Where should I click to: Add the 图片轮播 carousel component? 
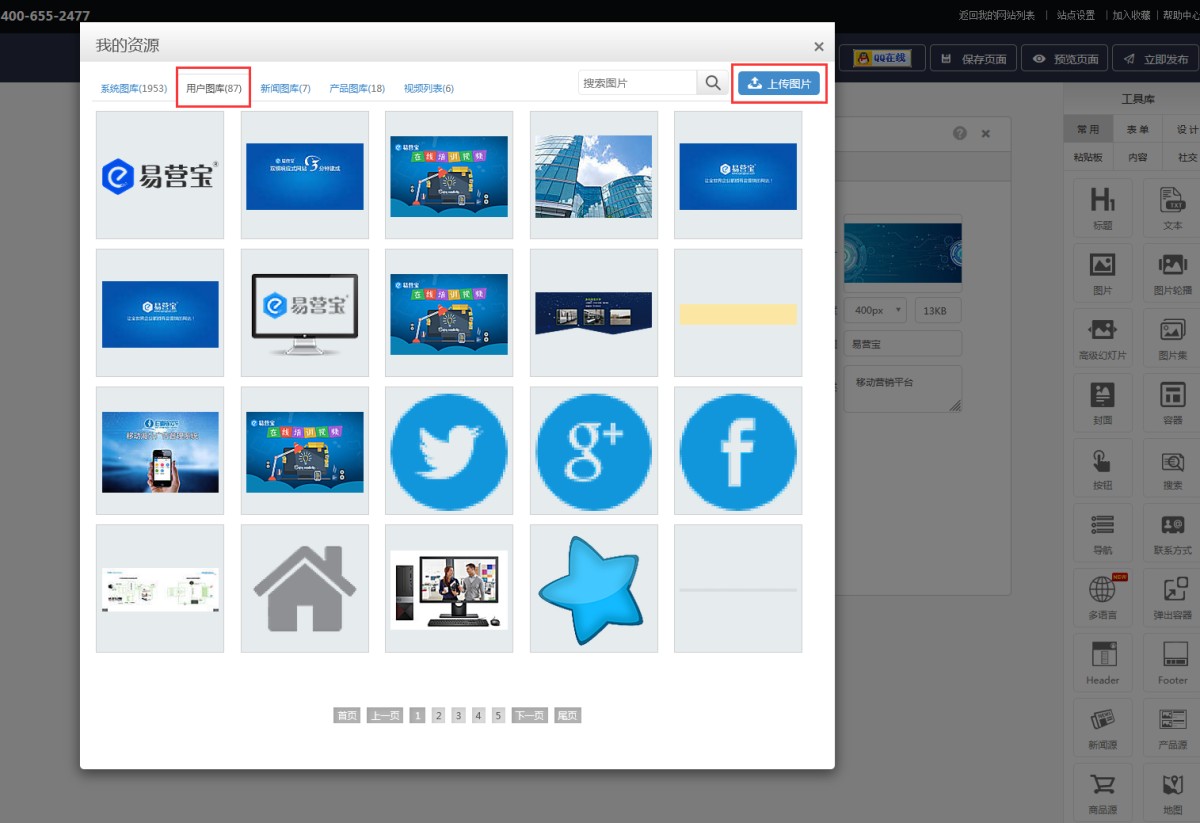1172,273
